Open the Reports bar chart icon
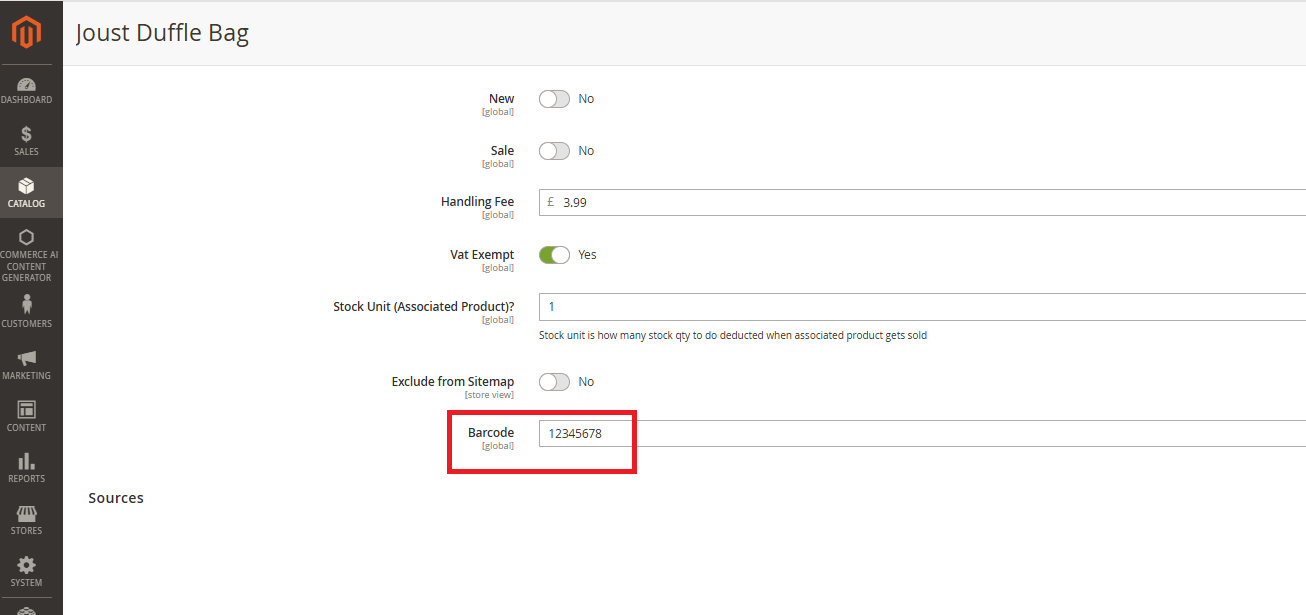 [26, 461]
